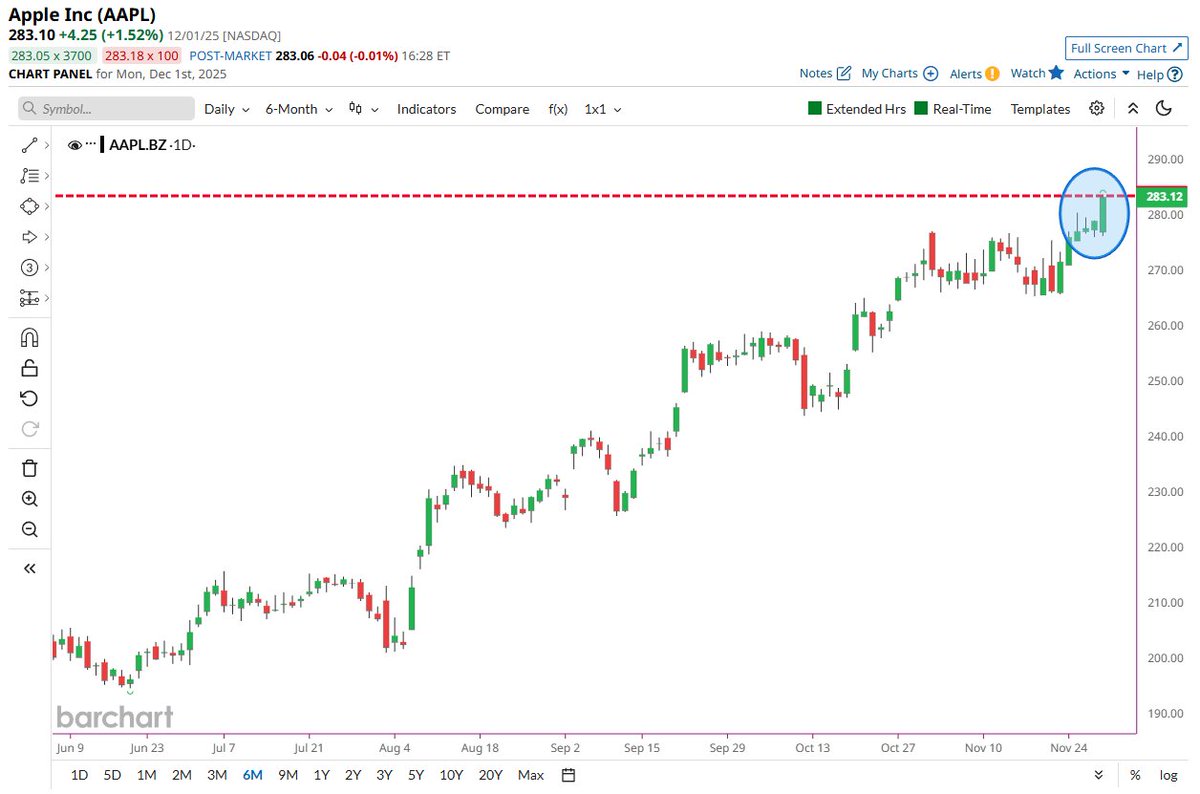Select the polygon shapes drawing tool

click(x=29, y=206)
